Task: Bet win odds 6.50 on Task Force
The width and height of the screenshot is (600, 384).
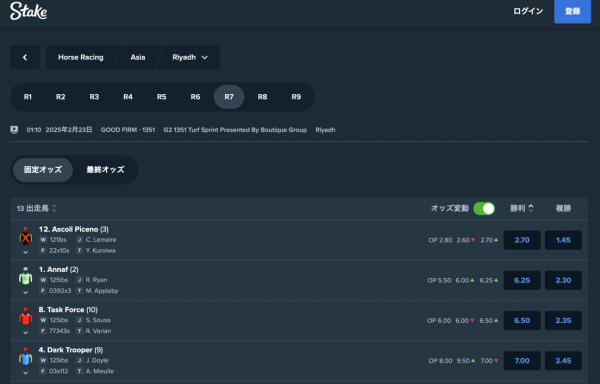Action: click(x=522, y=321)
